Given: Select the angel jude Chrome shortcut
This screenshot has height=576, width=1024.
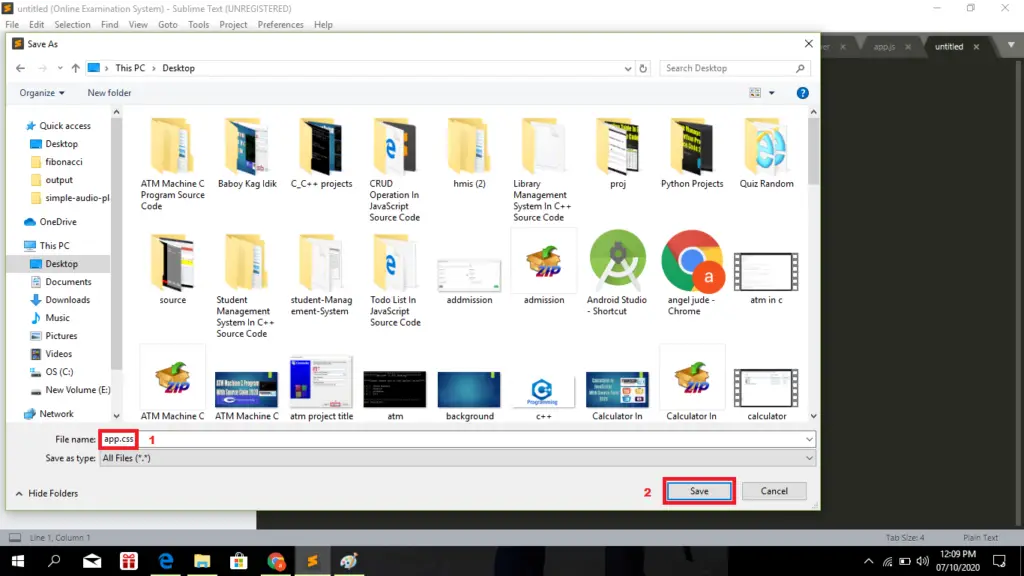Looking at the screenshot, I should click(692, 260).
